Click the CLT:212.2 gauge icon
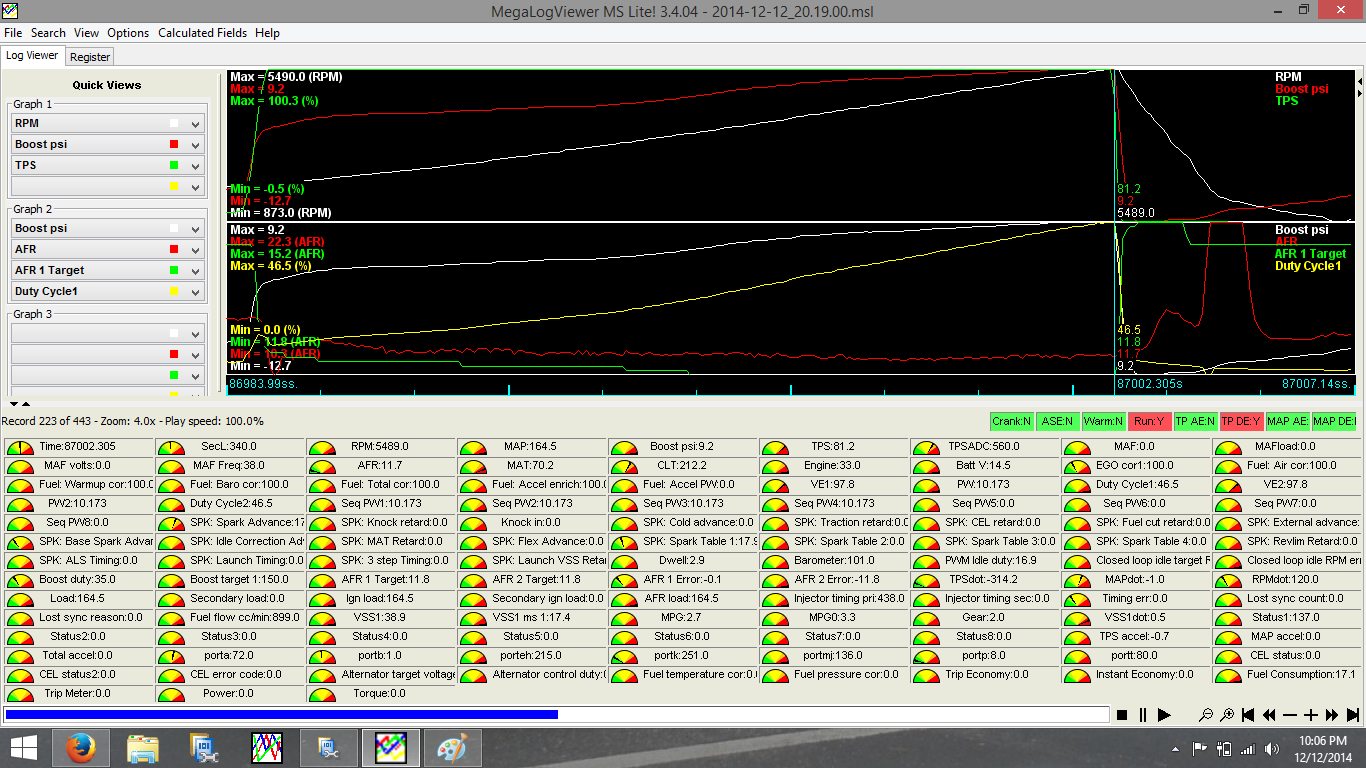Image resolution: width=1366 pixels, height=768 pixels. tap(623, 467)
